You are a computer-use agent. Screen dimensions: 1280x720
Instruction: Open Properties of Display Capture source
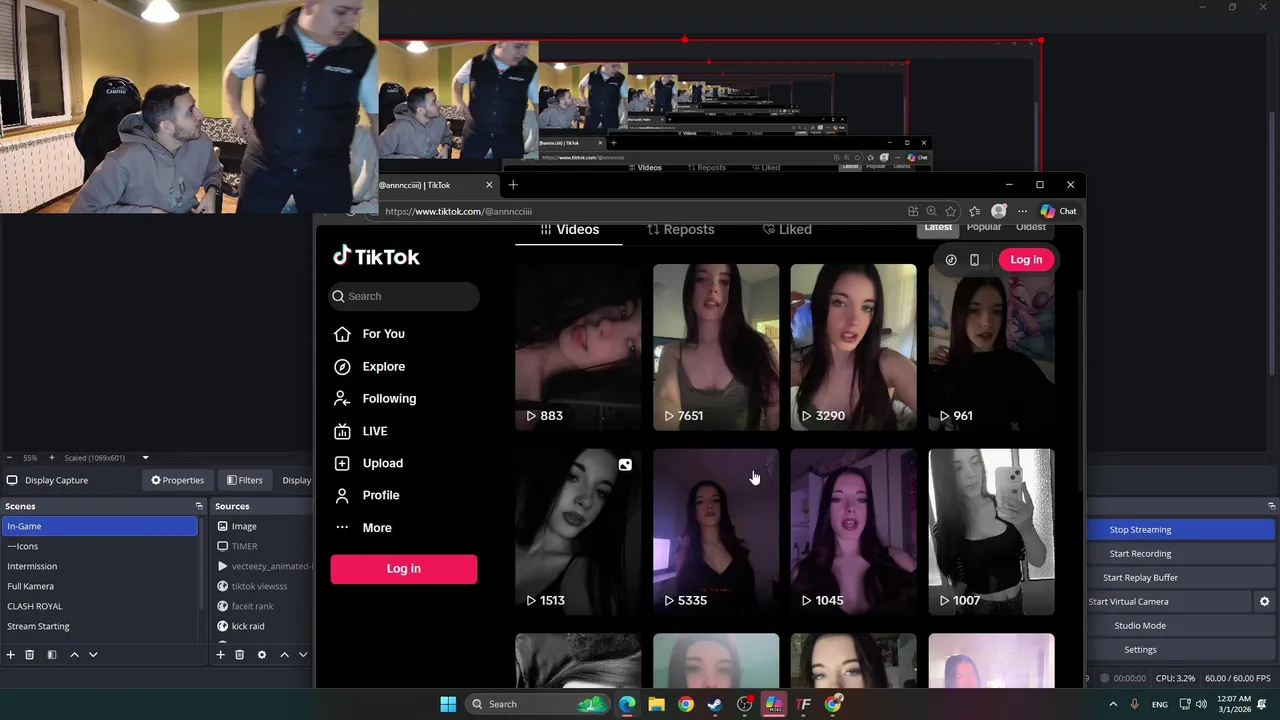pos(177,481)
